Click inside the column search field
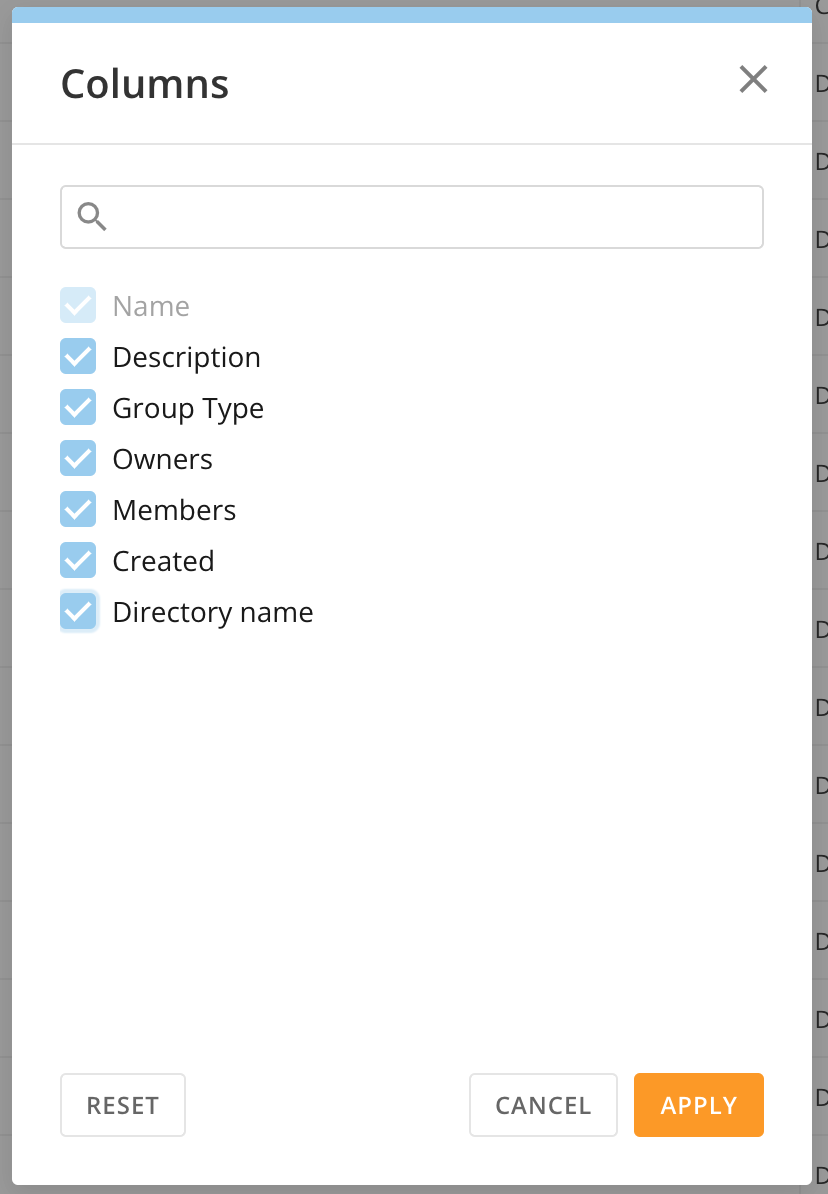Screen dimensions: 828x1194 coord(400,216)
